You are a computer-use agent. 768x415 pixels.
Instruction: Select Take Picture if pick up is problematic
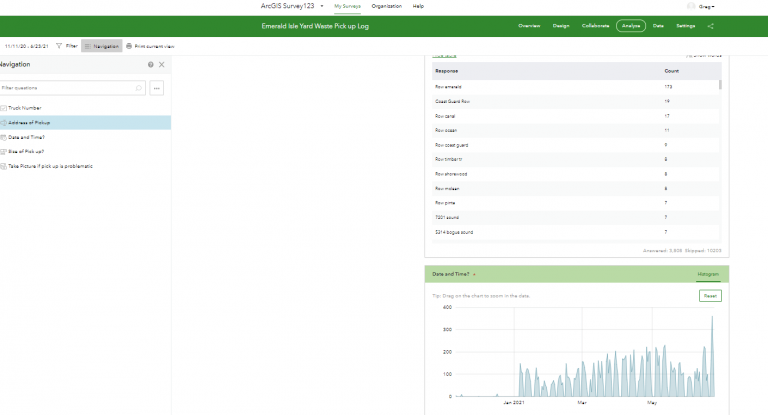point(85,166)
